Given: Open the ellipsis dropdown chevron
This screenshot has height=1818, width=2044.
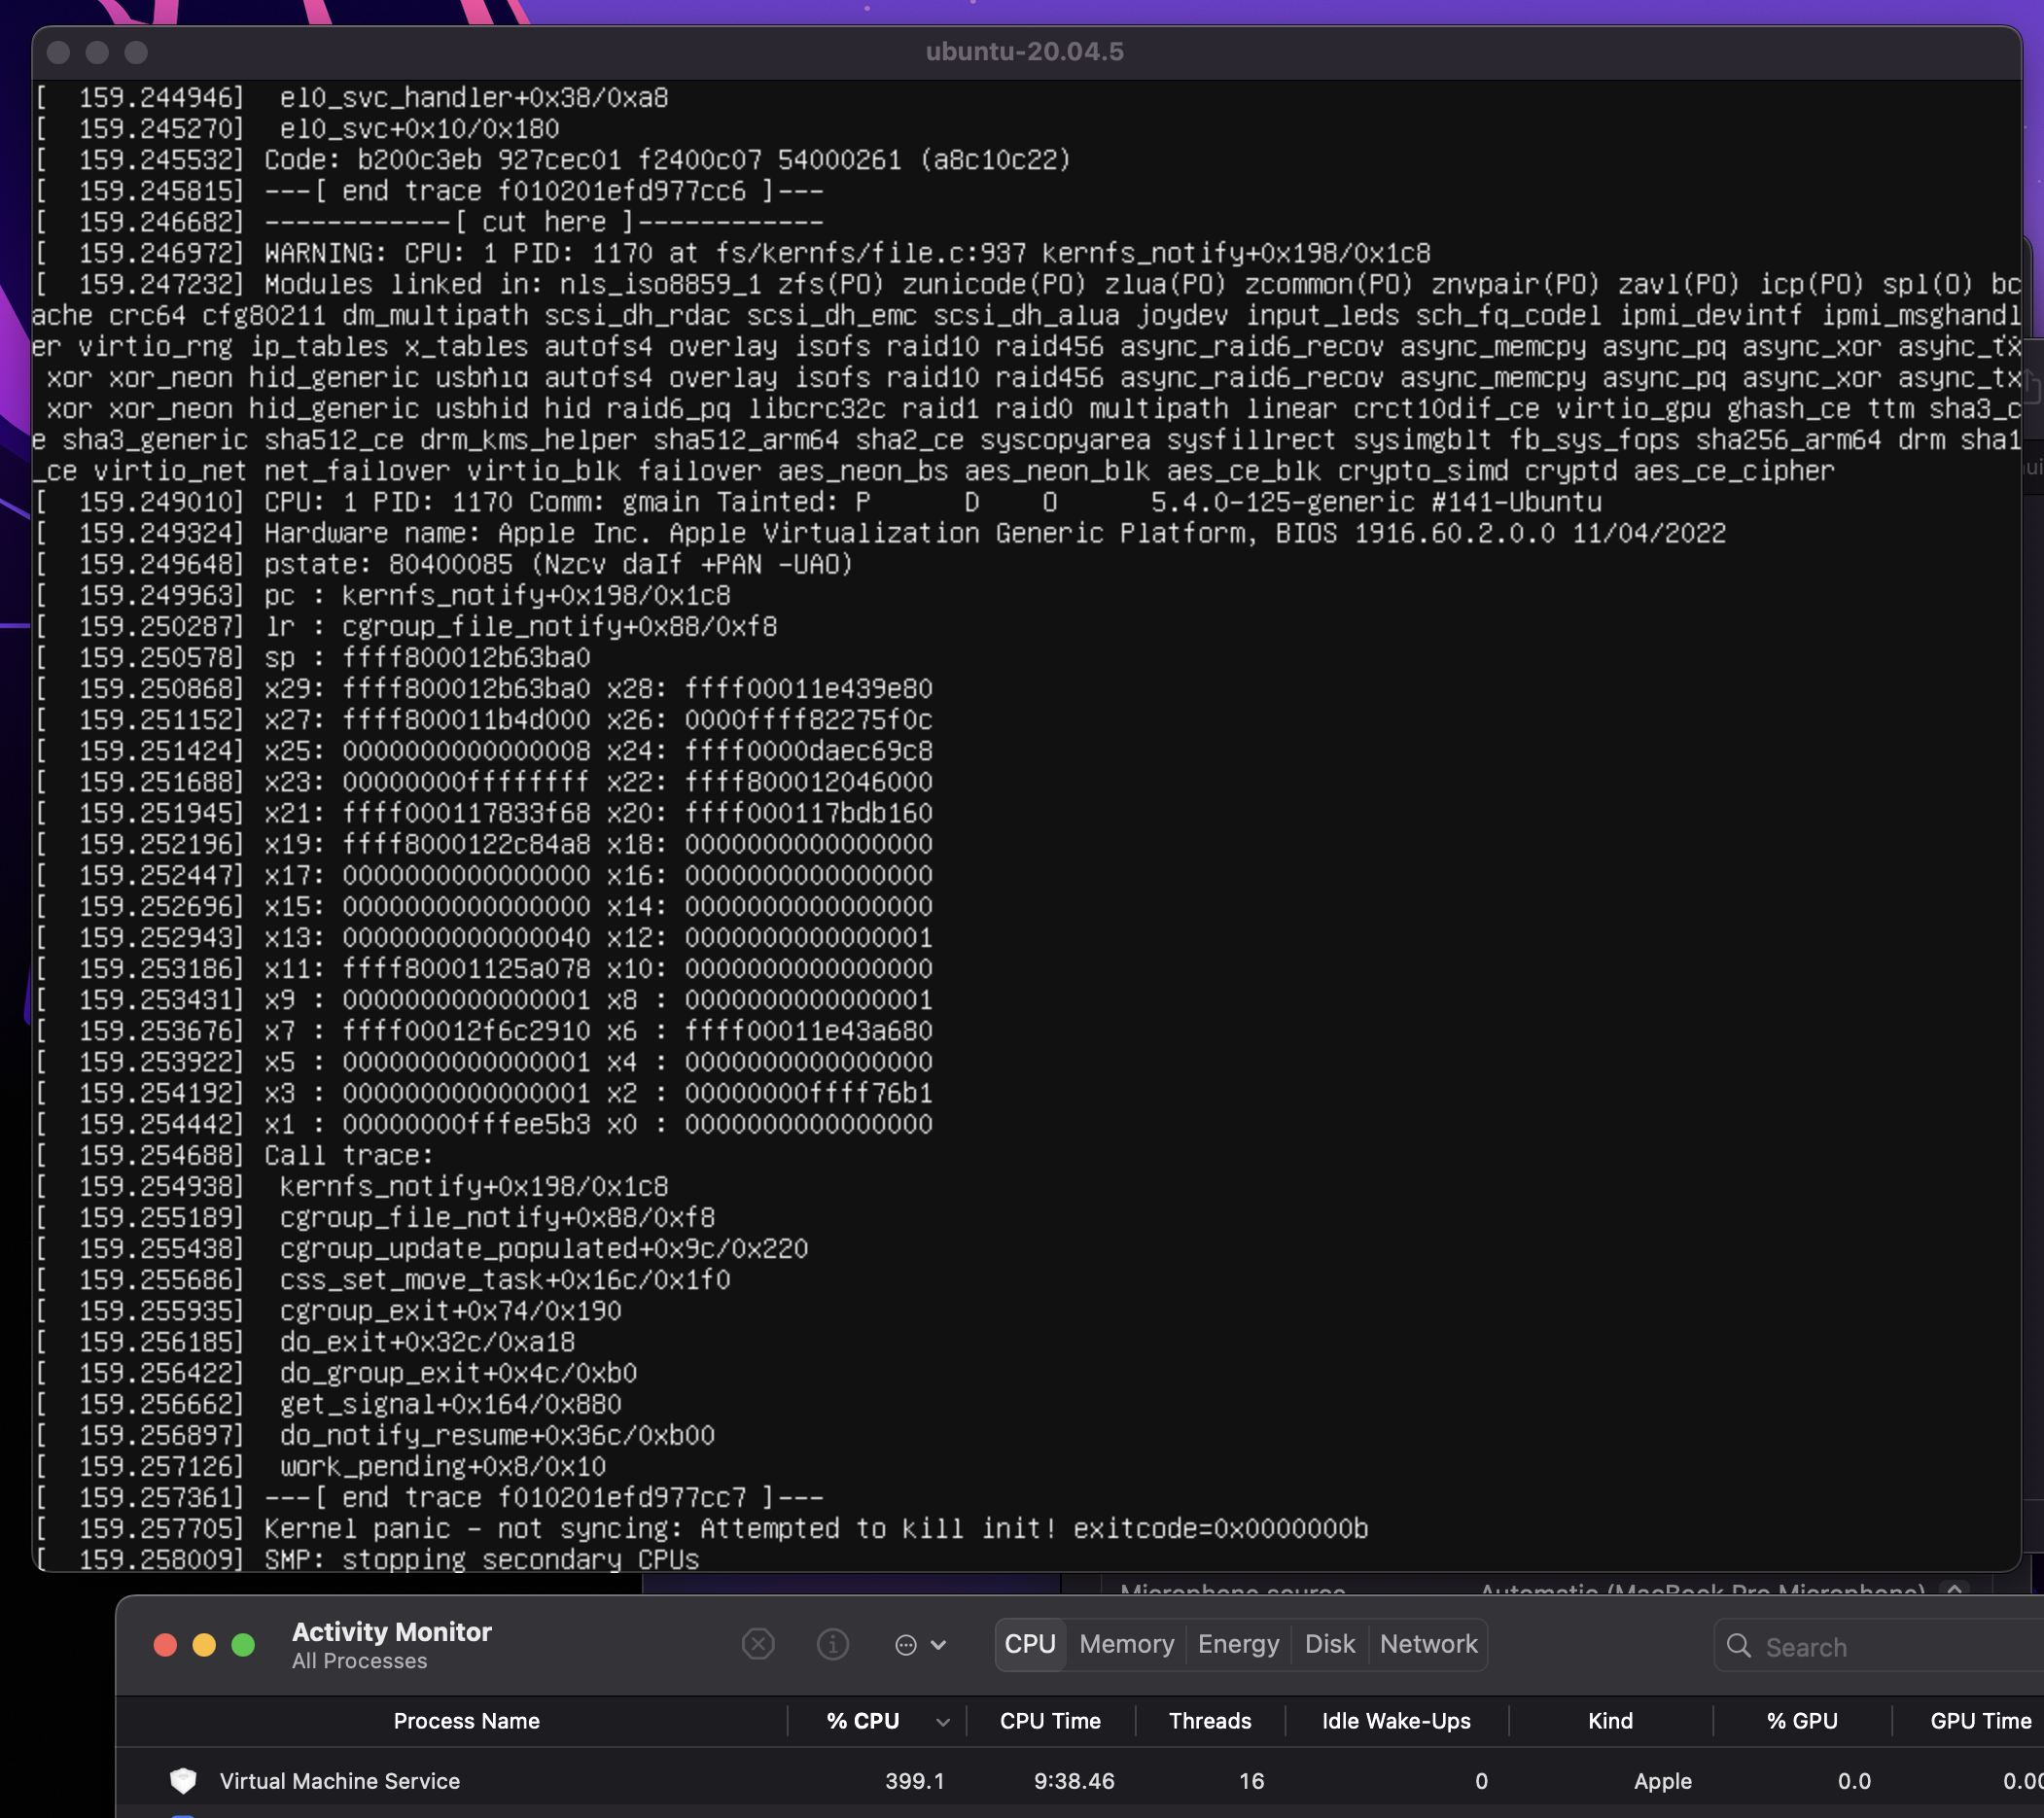Looking at the screenshot, I should click(938, 1644).
